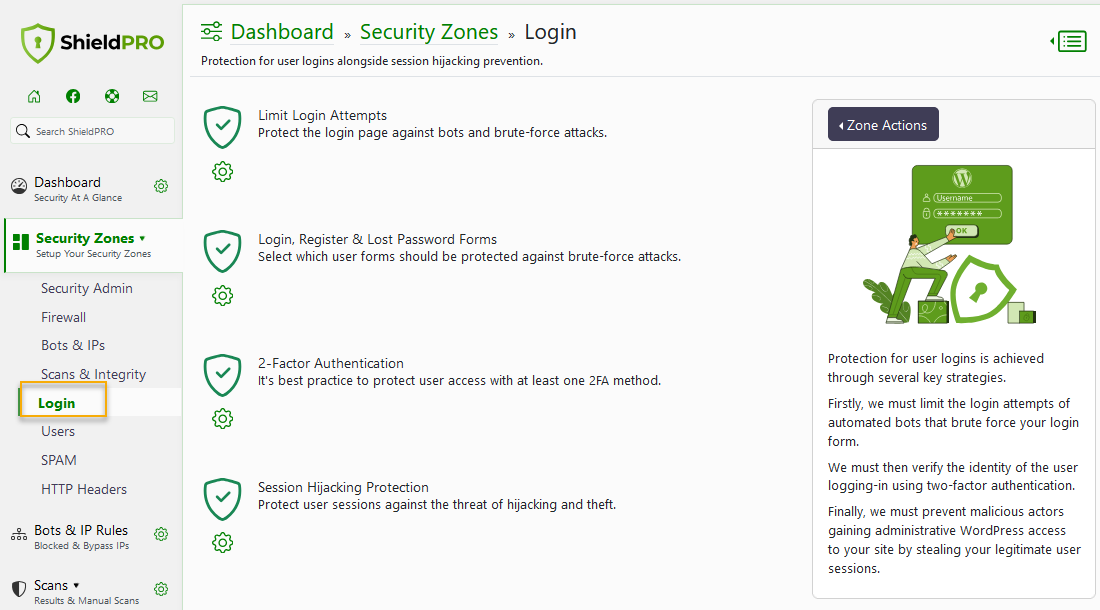Open settings gear under Limit Login Attempts
This screenshot has height=610, width=1100.
pos(222,171)
